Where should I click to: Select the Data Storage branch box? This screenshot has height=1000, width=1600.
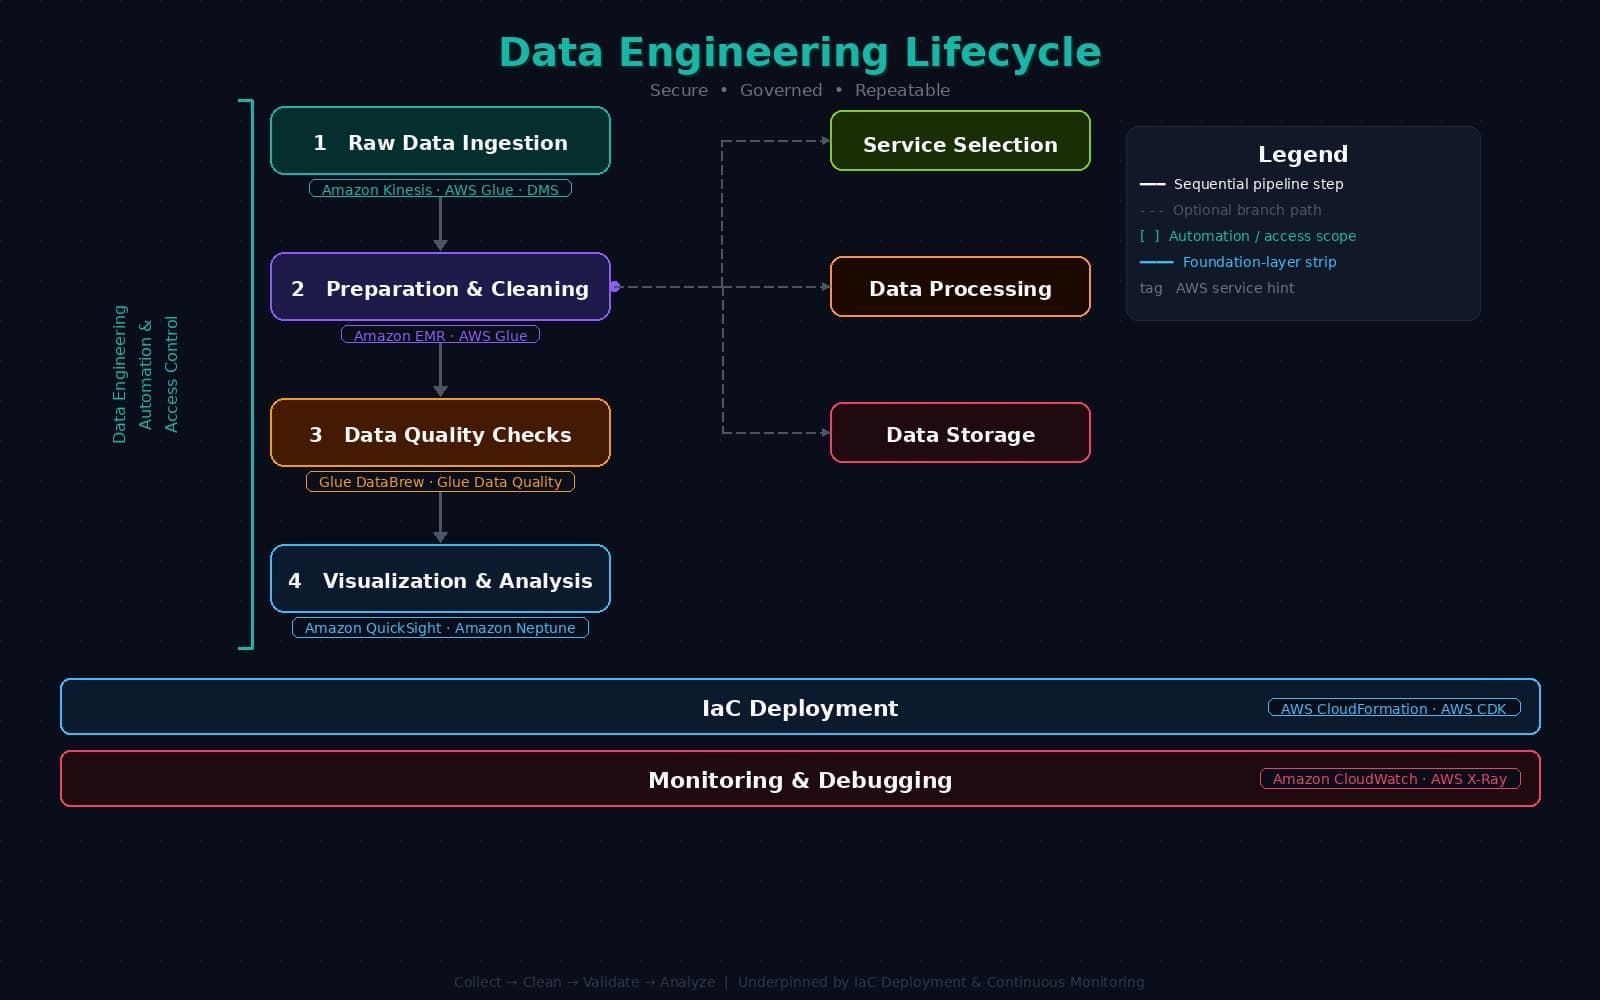(960, 433)
